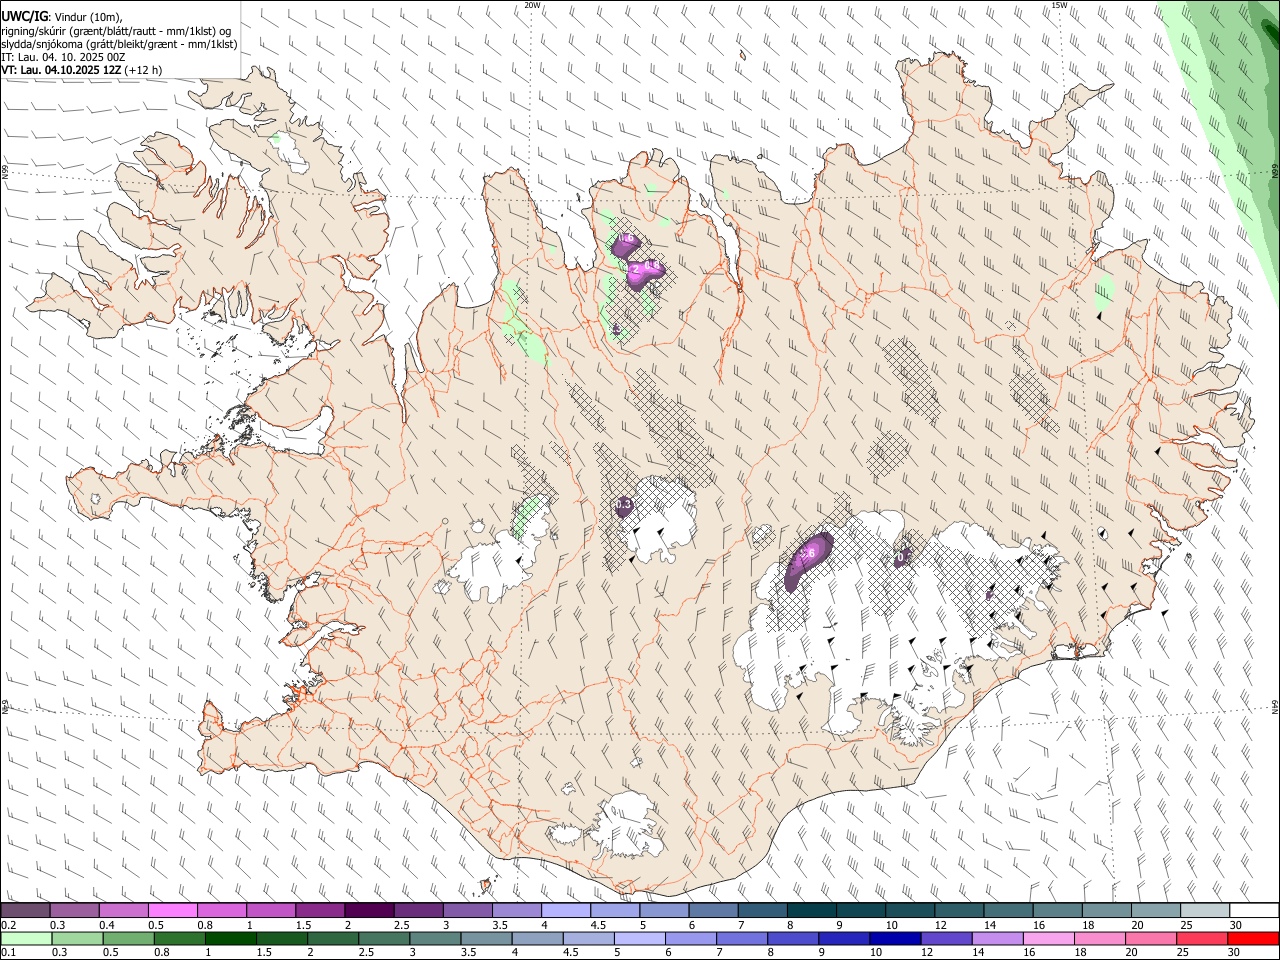Select the deep blue rain swatch between 10 and 12
The image size is (1280, 960).
click(x=896, y=939)
